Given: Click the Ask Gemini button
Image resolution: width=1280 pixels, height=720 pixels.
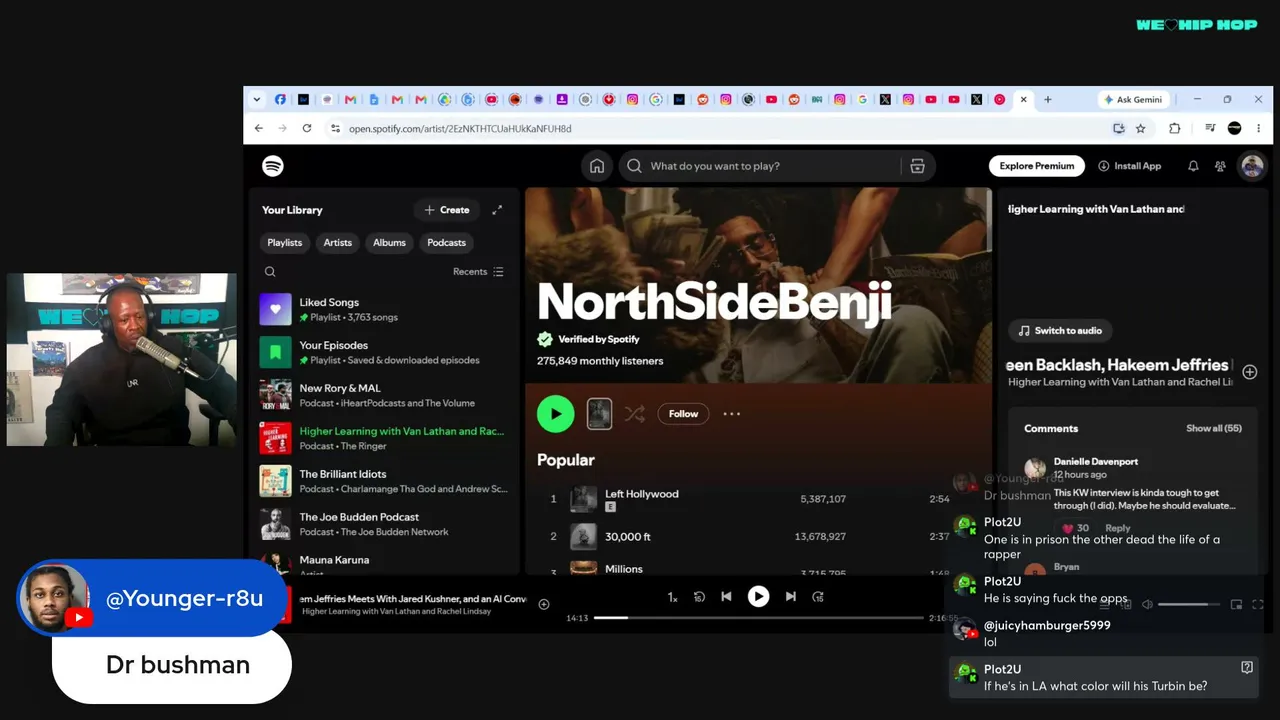Looking at the screenshot, I should point(1134,99).
